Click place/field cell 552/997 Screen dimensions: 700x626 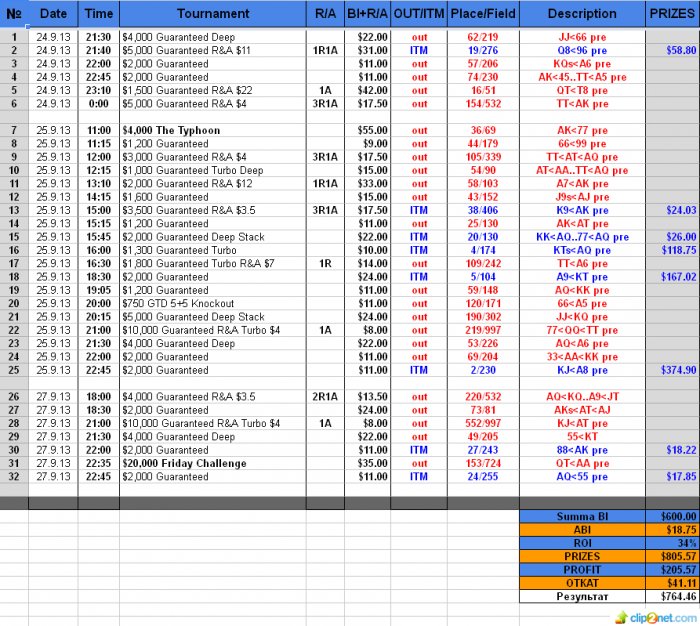483,423
